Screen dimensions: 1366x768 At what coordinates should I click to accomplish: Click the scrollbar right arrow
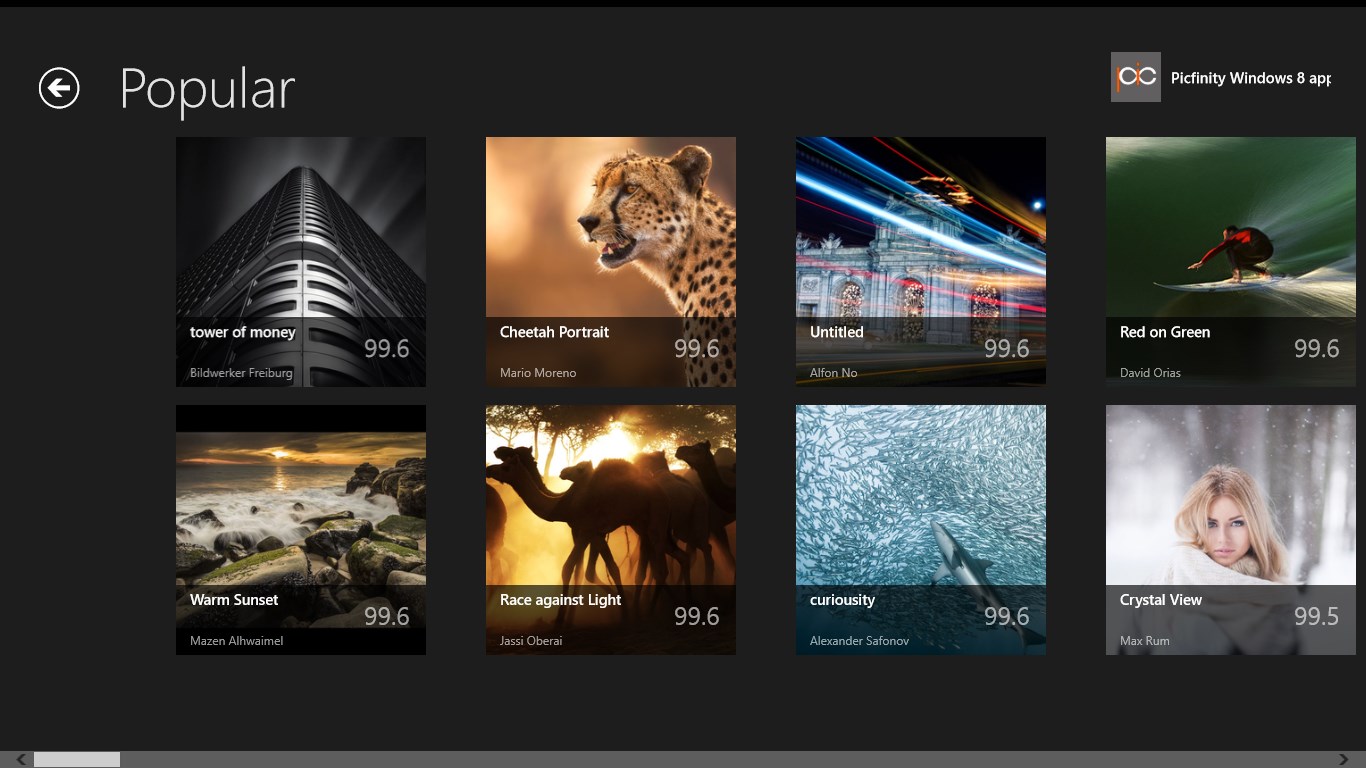tap(1344, 760)
